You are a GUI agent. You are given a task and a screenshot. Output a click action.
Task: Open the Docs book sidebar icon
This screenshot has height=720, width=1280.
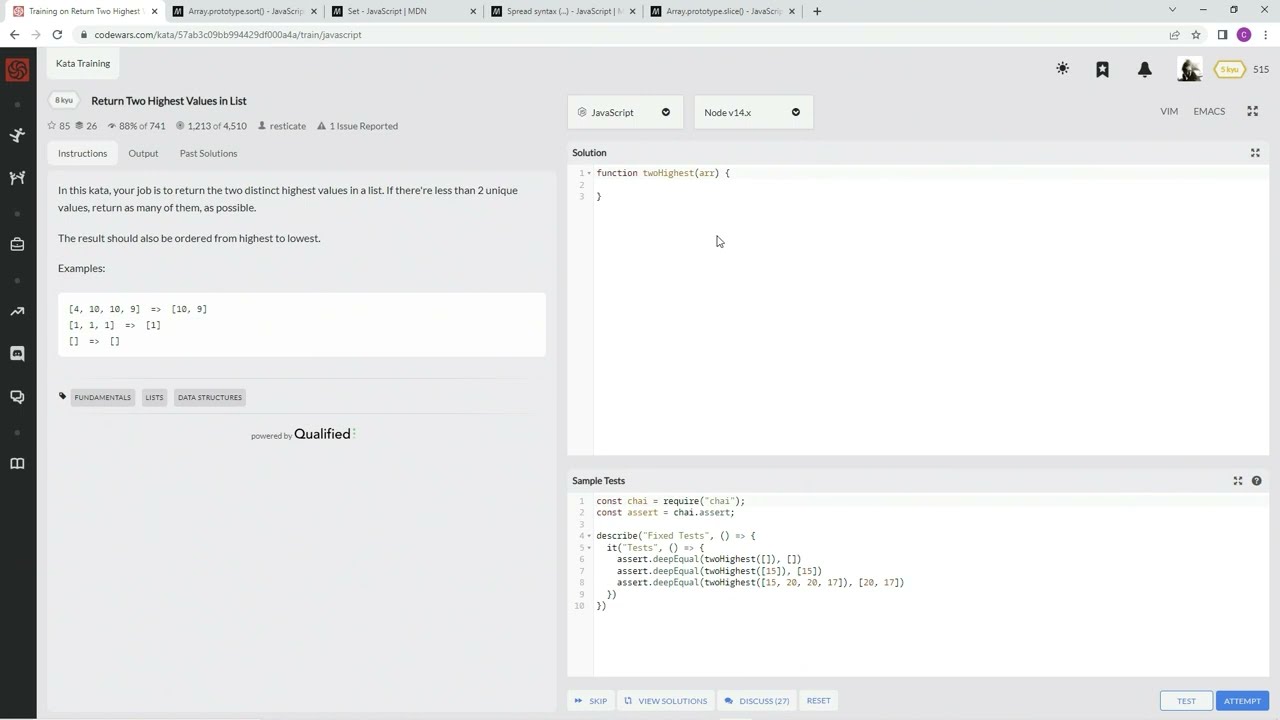tap(17, 464)
